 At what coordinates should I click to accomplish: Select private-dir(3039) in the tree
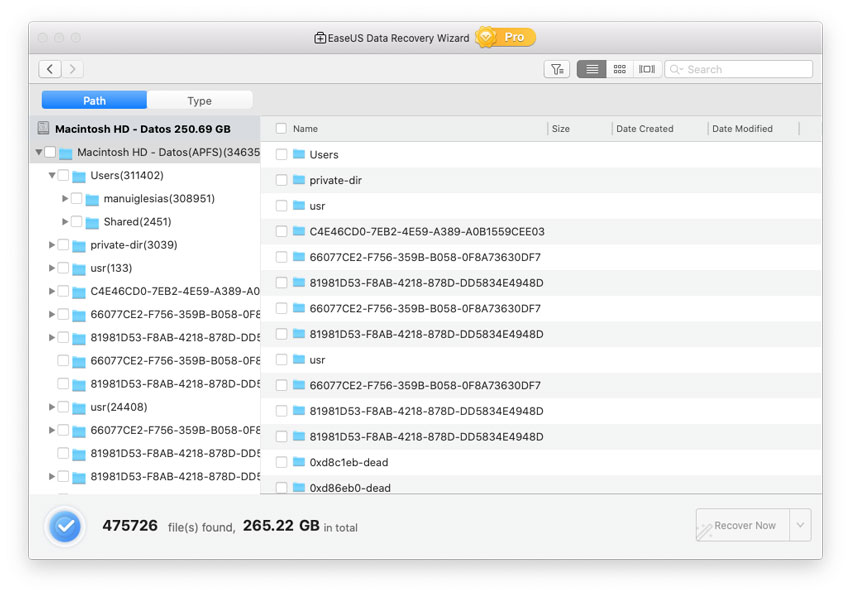[x=134, y=245]
